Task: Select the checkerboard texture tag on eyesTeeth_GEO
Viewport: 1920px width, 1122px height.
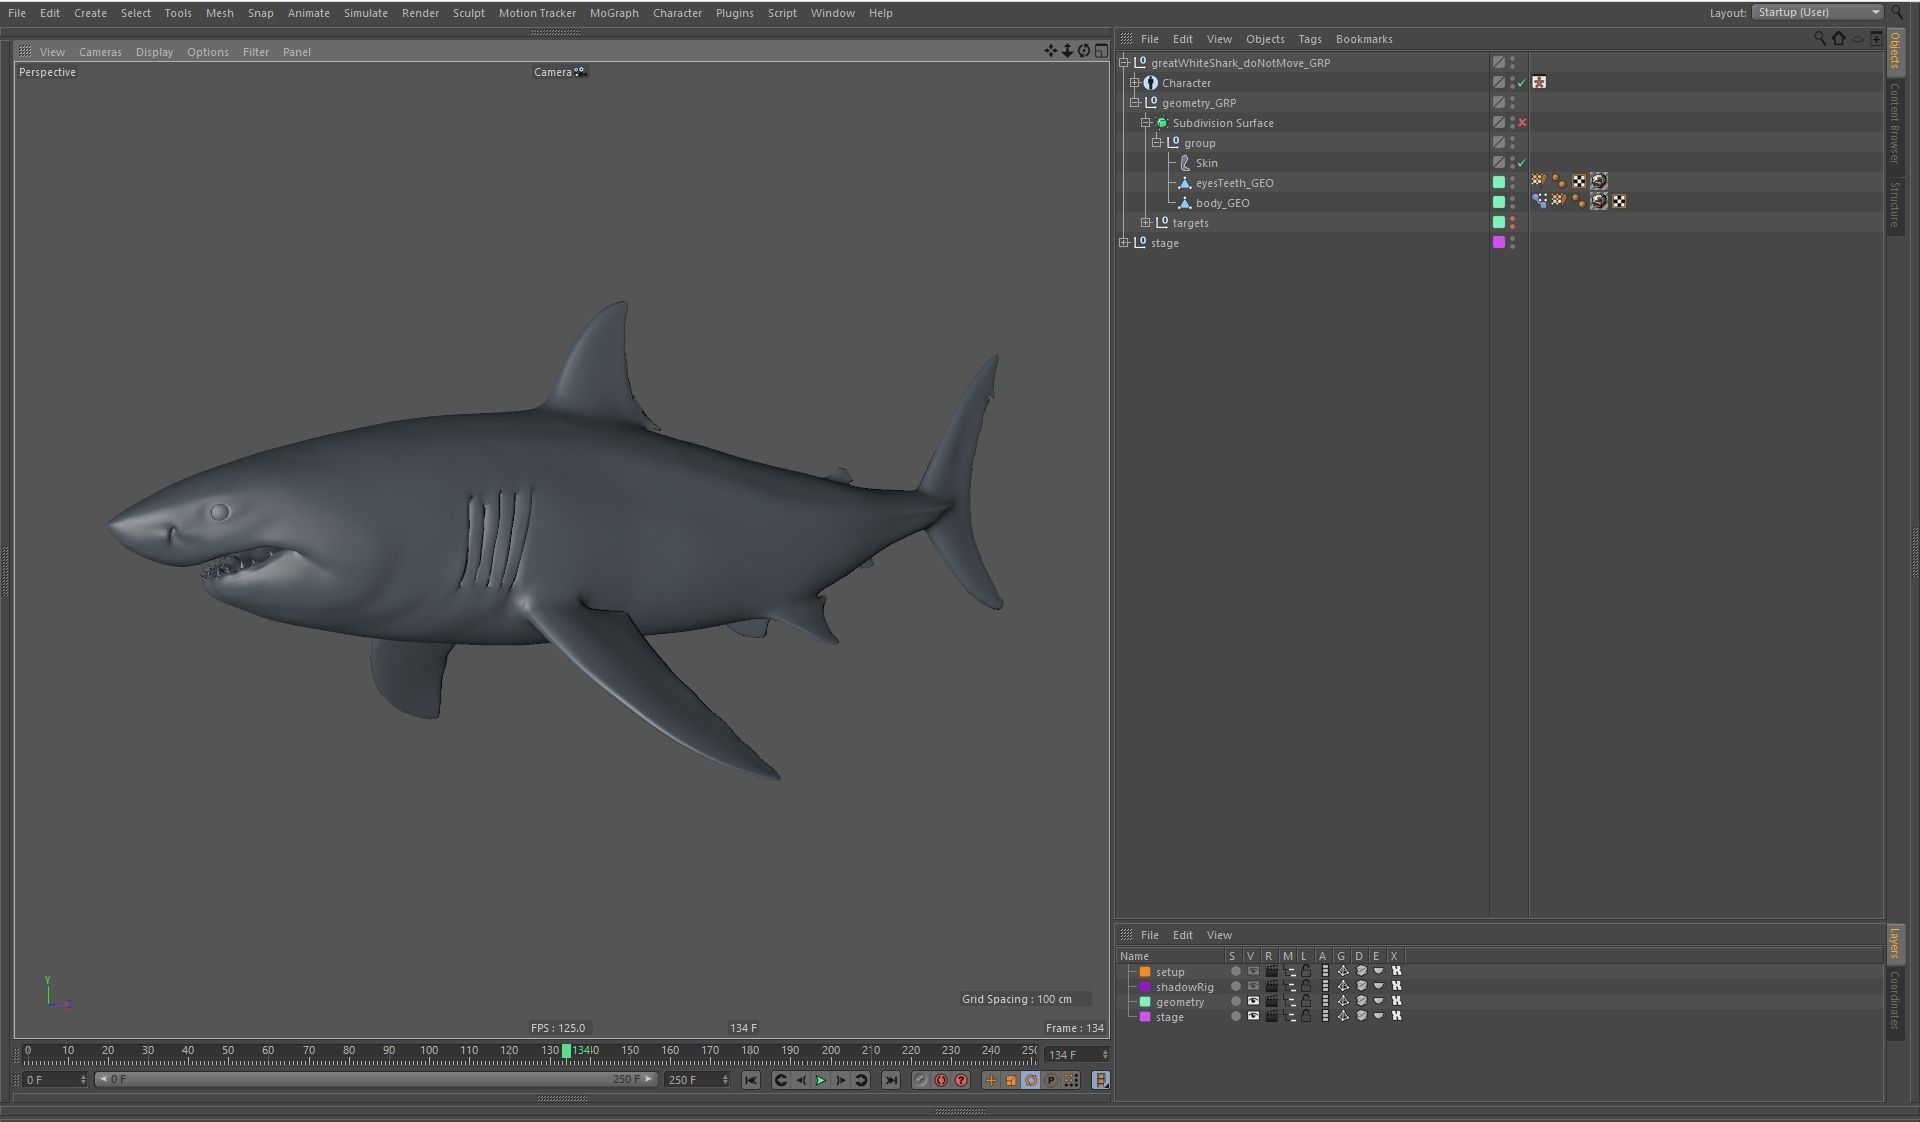Action: [x=1579, y=181]
